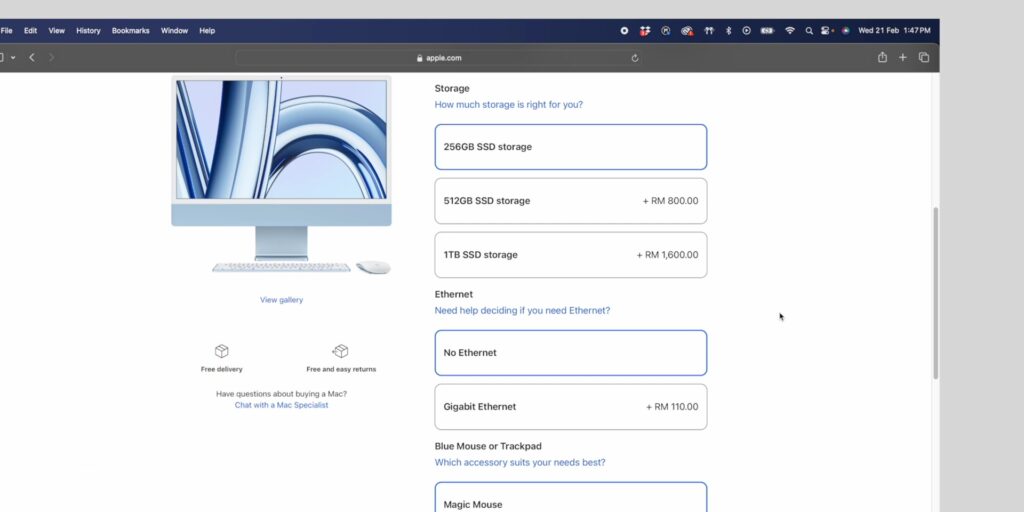The width and height of the screenshot is (1024, 512).
Task: Reload the apple.com page
Action: coord(634,58)
